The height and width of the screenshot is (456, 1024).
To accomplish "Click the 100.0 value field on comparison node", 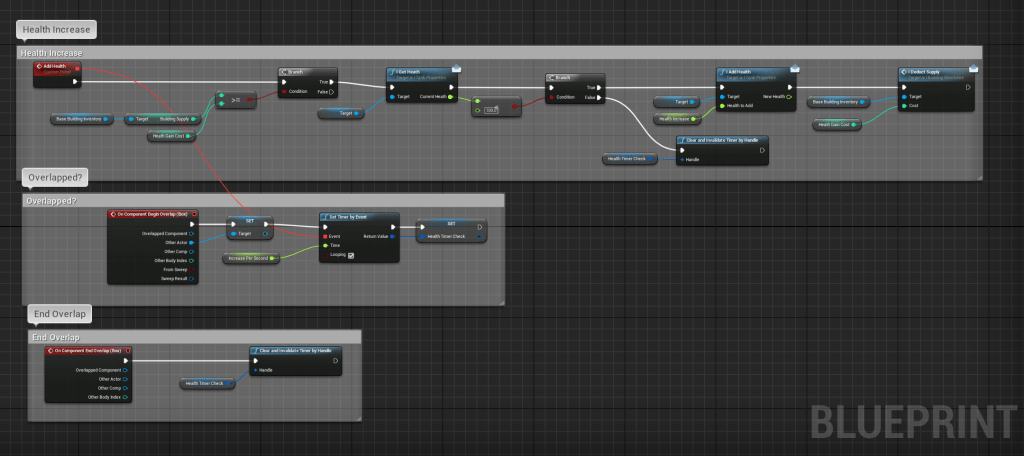I will pos(491,109).
